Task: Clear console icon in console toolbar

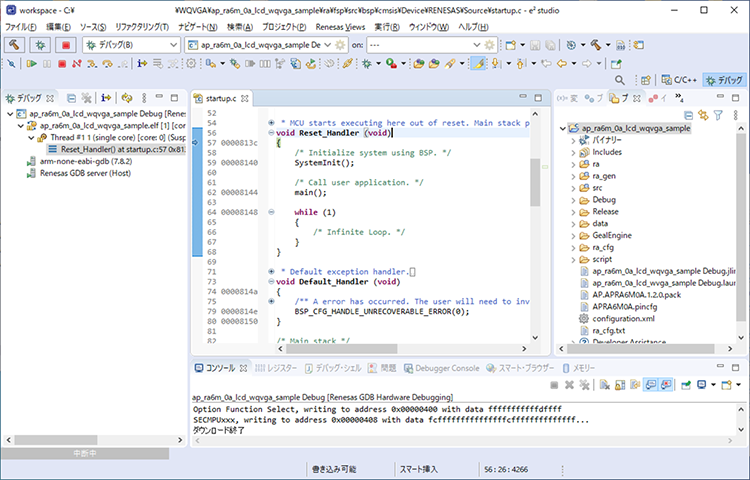Action: tap(605, 385)
